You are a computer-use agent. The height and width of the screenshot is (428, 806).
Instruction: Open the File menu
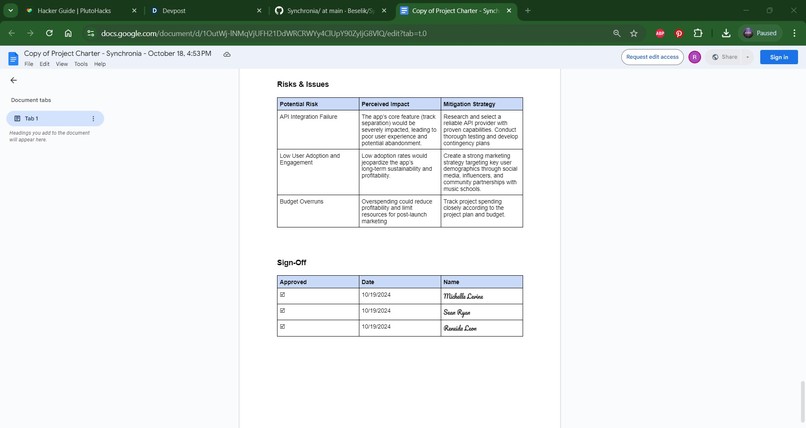[29, 64]
